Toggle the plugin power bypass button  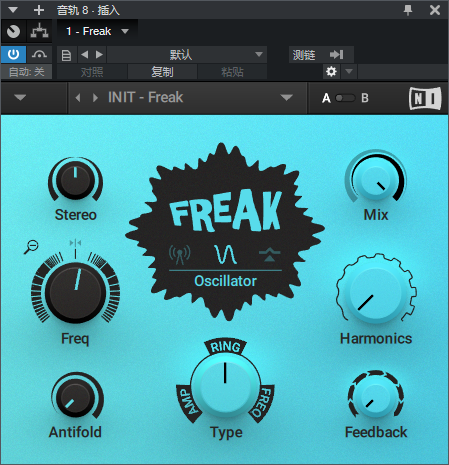click(13, 54)
